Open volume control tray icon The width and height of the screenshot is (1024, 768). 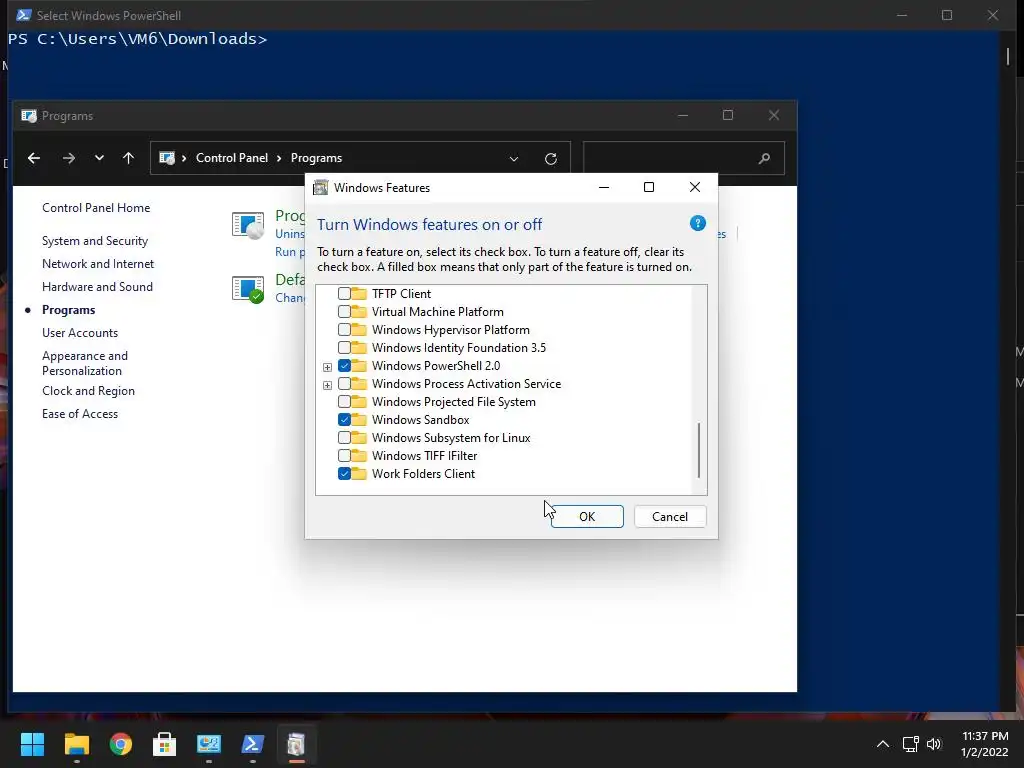[934, 744]
